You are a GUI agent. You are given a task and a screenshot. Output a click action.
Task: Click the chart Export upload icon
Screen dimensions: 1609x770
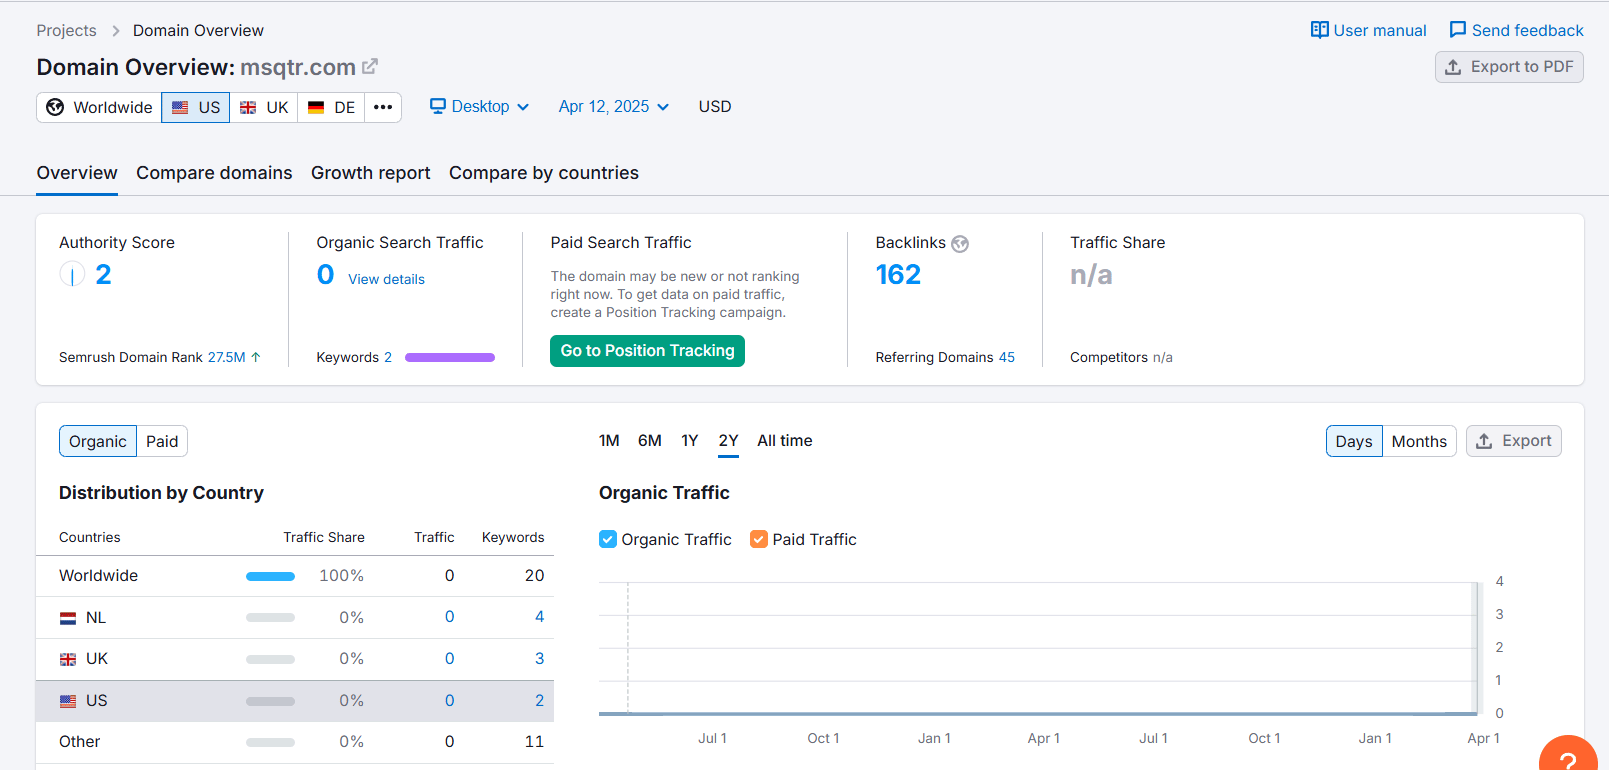[x=1484, y=441]
